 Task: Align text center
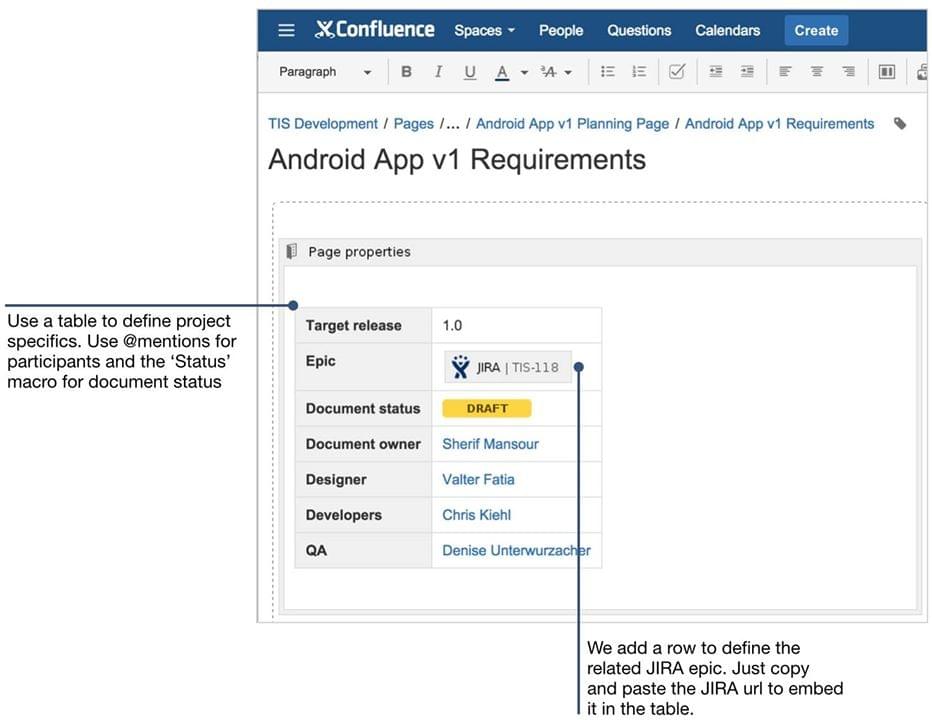click(817, 72)
